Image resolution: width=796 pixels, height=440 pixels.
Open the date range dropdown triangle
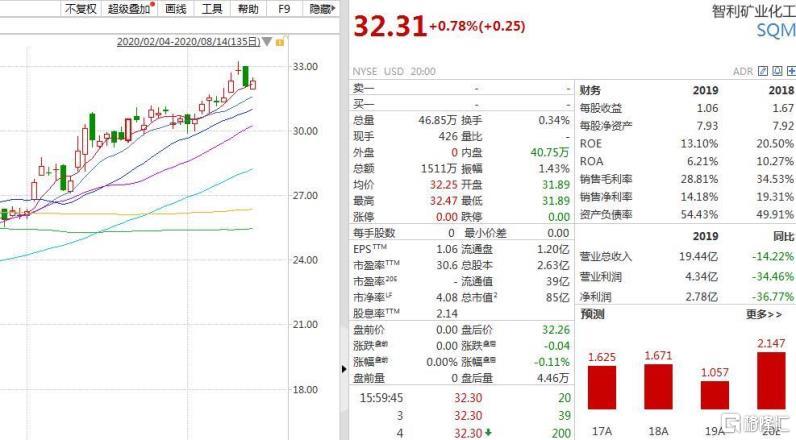(267, 42)
